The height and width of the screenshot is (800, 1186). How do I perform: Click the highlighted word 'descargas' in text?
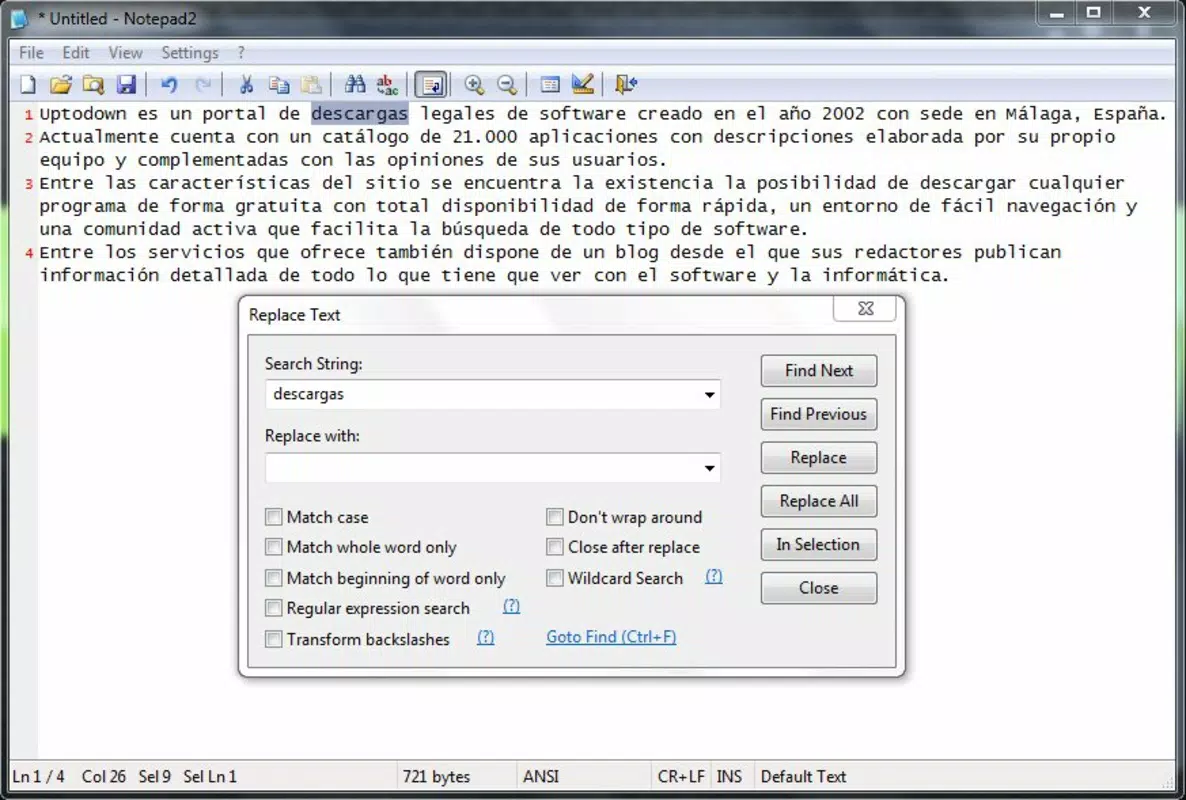[360, 113]
